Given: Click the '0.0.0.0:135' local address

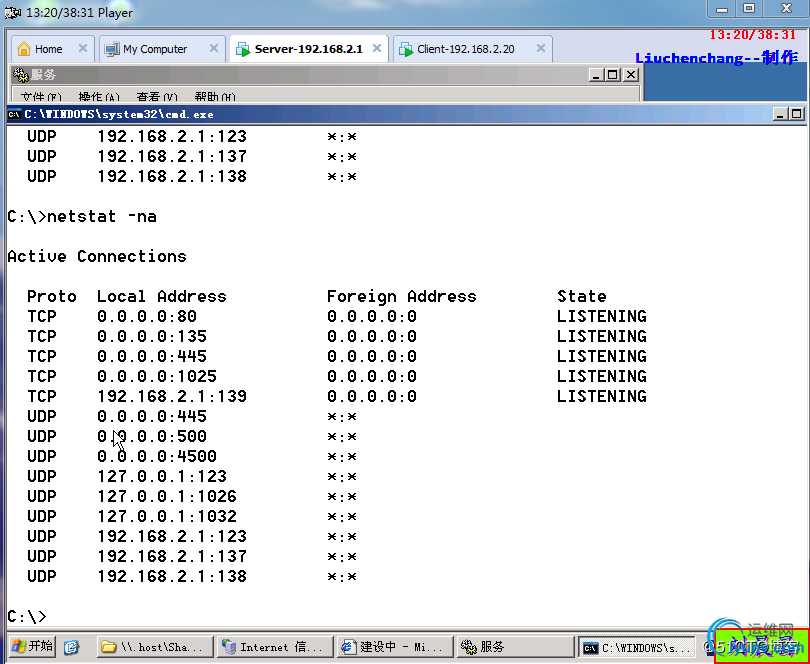Looking at the screenshot, I should [152, 336].
